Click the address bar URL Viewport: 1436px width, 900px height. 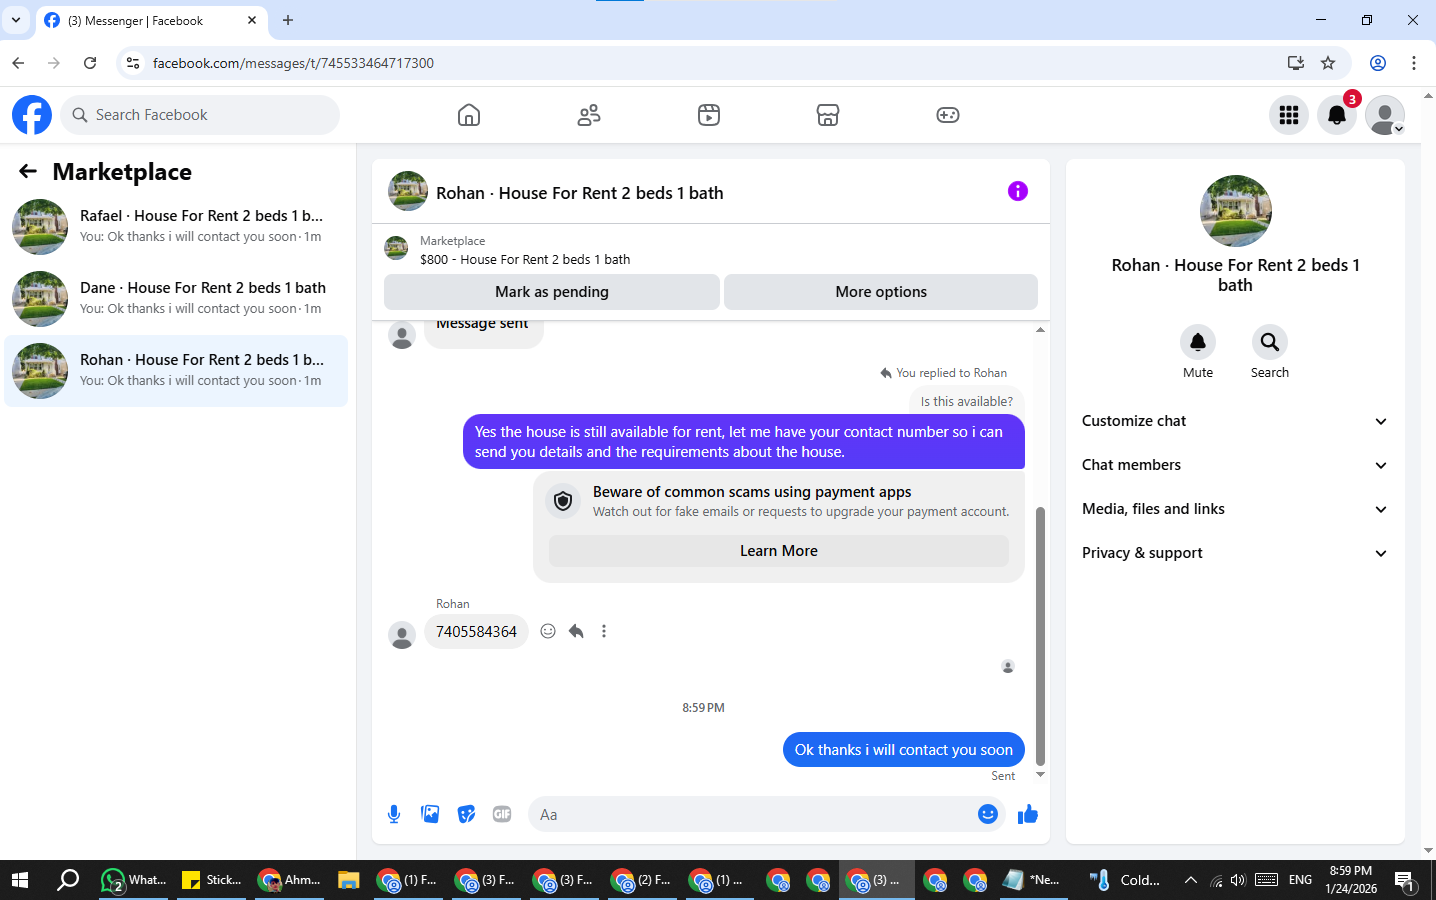pyautogui.click(x=293, y=63)
